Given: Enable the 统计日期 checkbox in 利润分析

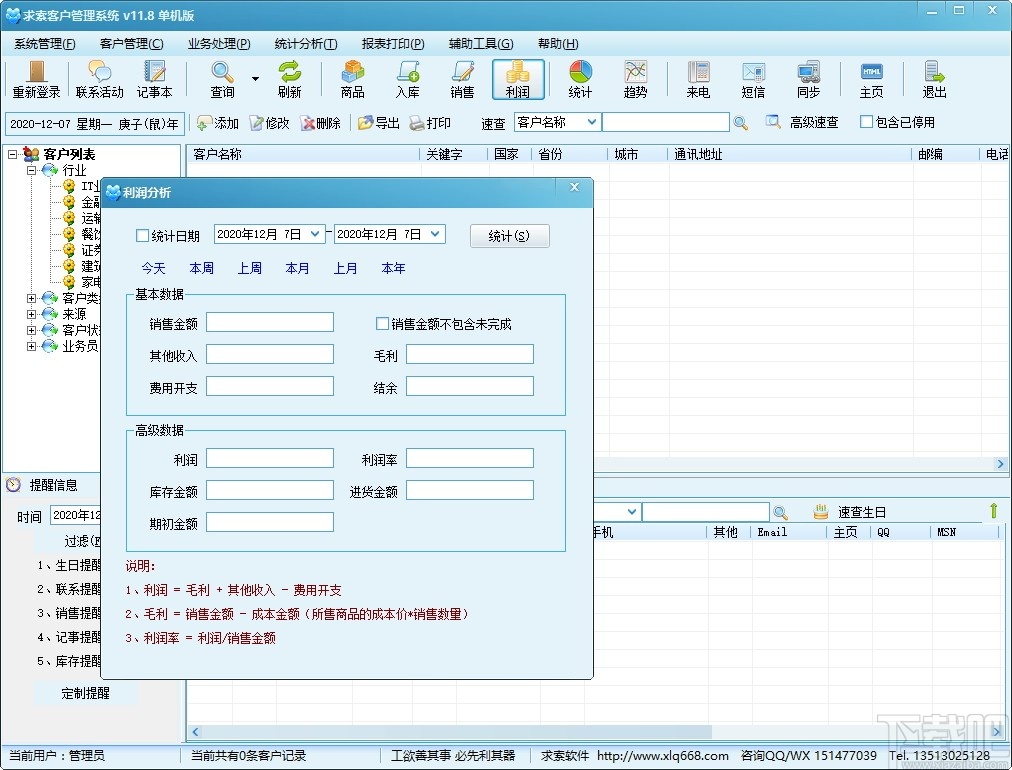Looking at the screenshot, I should pyautogui.click(x=142, y=236).
